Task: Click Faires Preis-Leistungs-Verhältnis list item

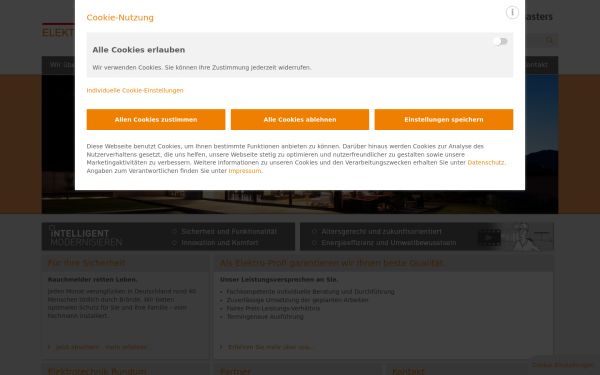Action: 273,308
